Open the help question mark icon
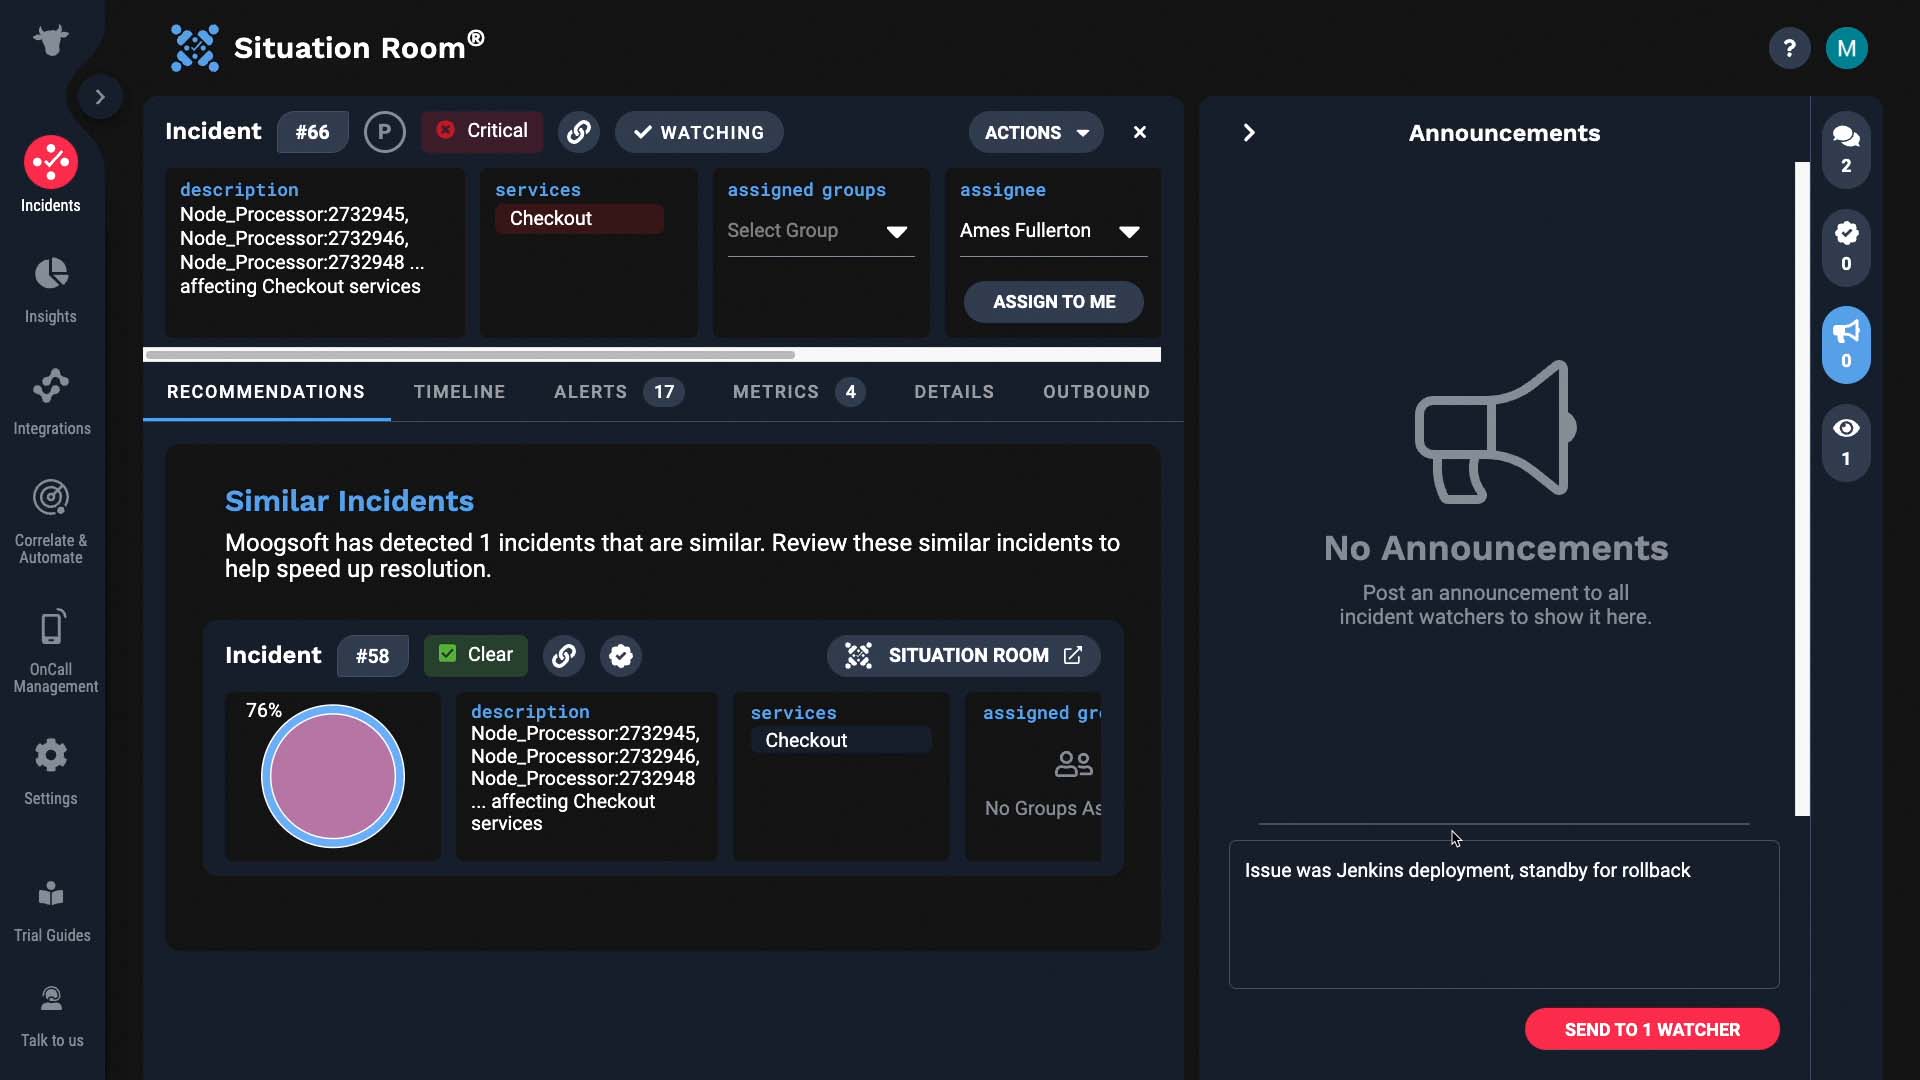Viewport: 1920px width, 1080px height. [1789, 48]
